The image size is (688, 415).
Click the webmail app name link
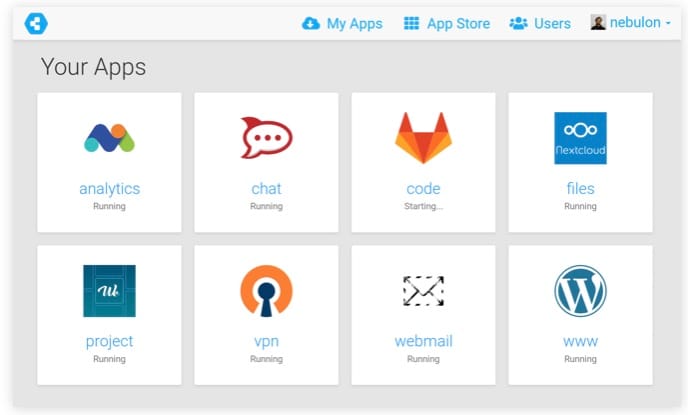click(423, 341)
